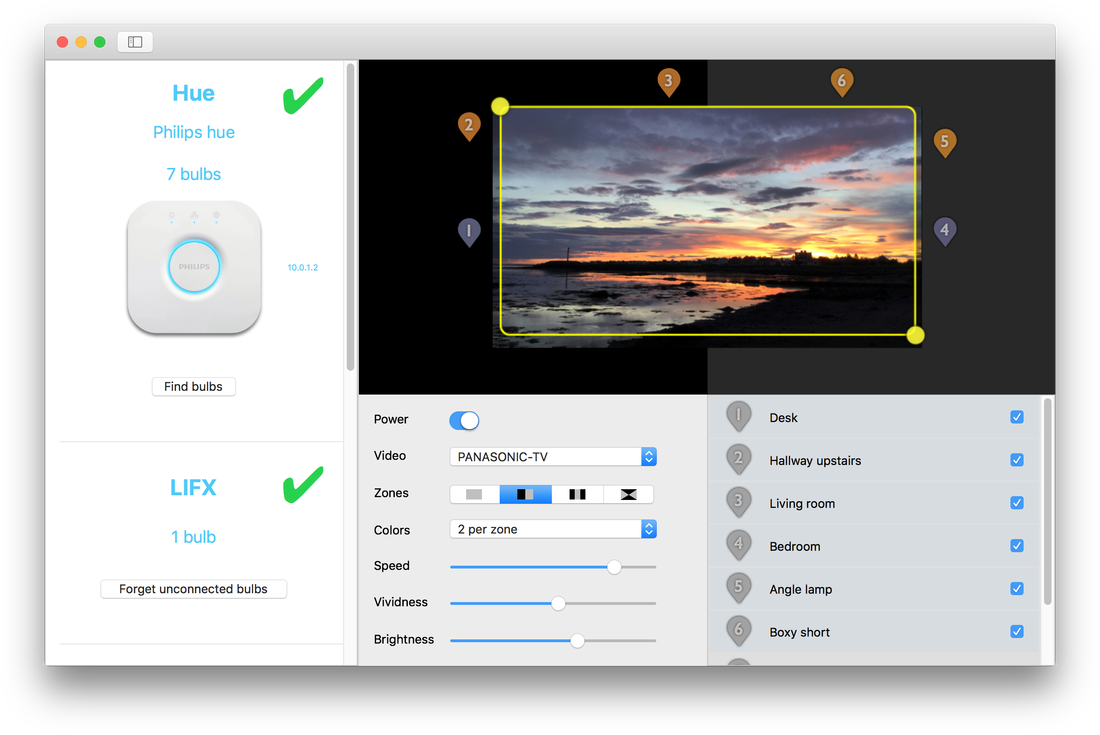The width and height of the screenshot is (1100, 735).
Task: Click the pin icon beside Boxy short
Action: click(x=739, y=631)
